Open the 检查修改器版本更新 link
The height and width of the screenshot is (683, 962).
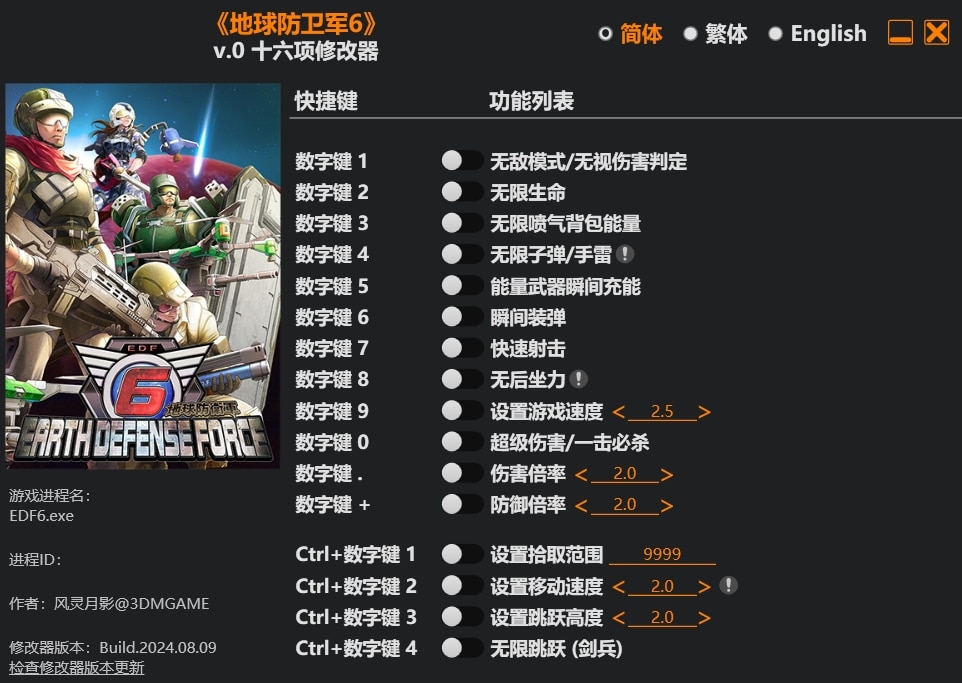click(77, 668)
